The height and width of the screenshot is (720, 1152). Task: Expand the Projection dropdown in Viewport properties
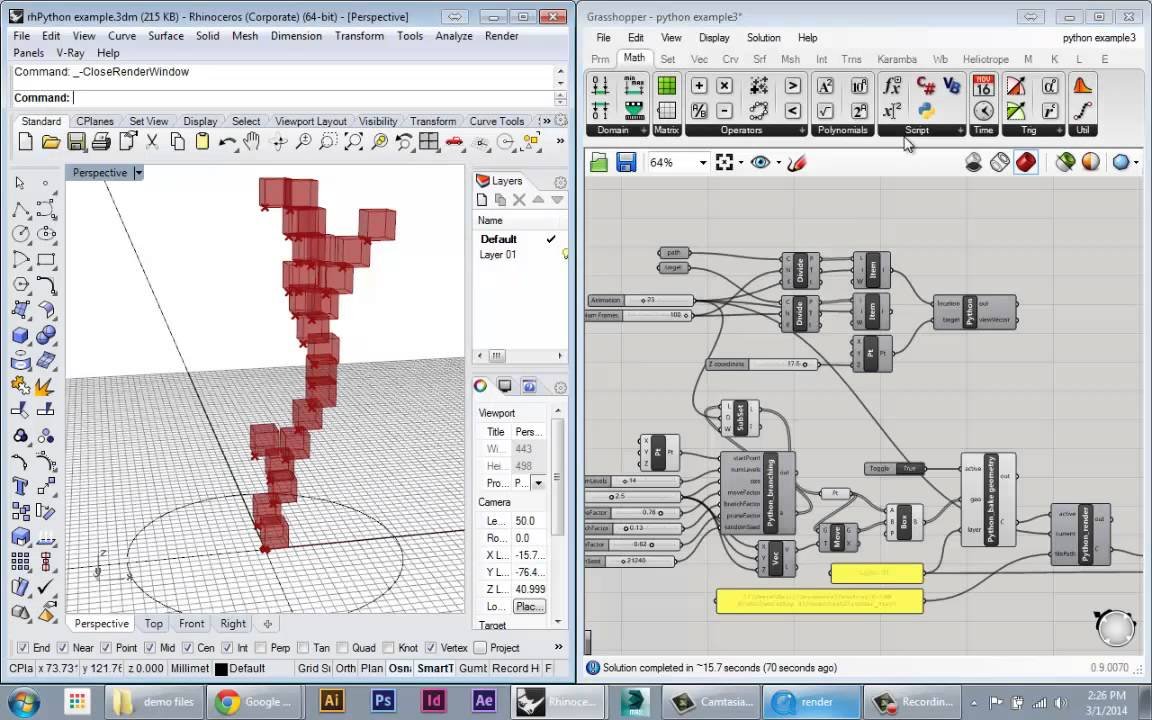coord(539,483)
